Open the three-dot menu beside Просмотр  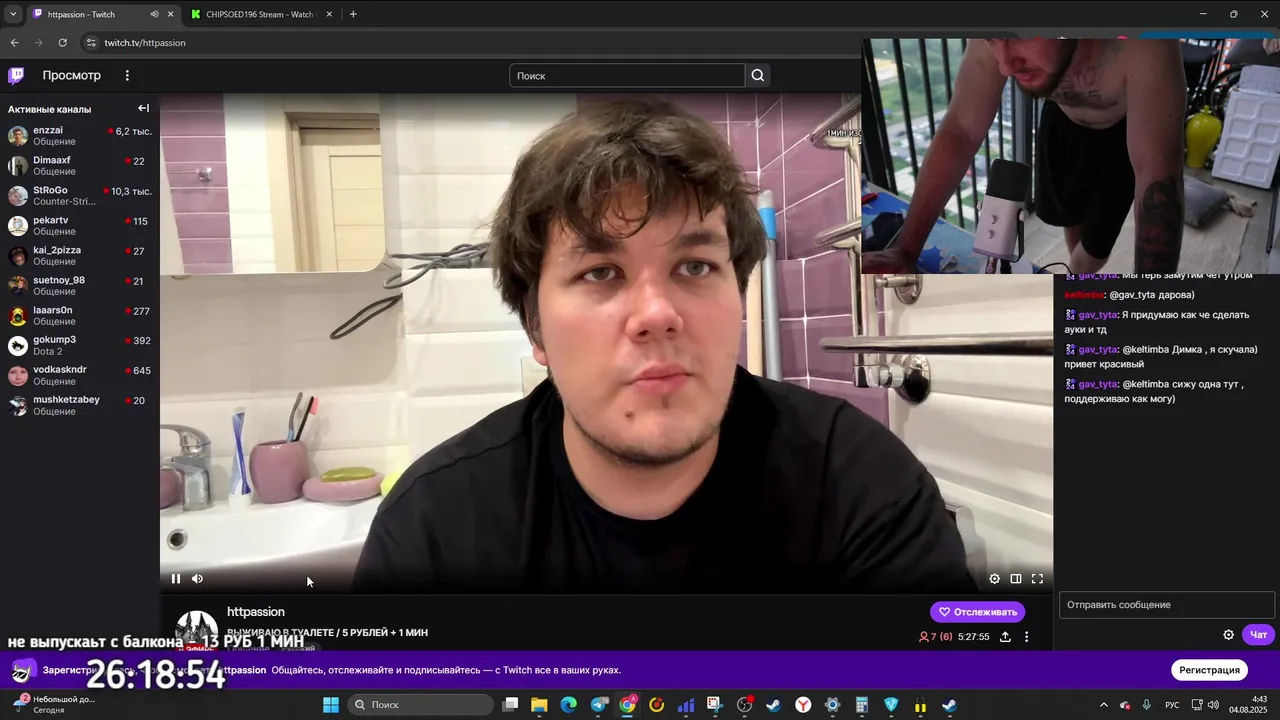(x=127, y=75)
